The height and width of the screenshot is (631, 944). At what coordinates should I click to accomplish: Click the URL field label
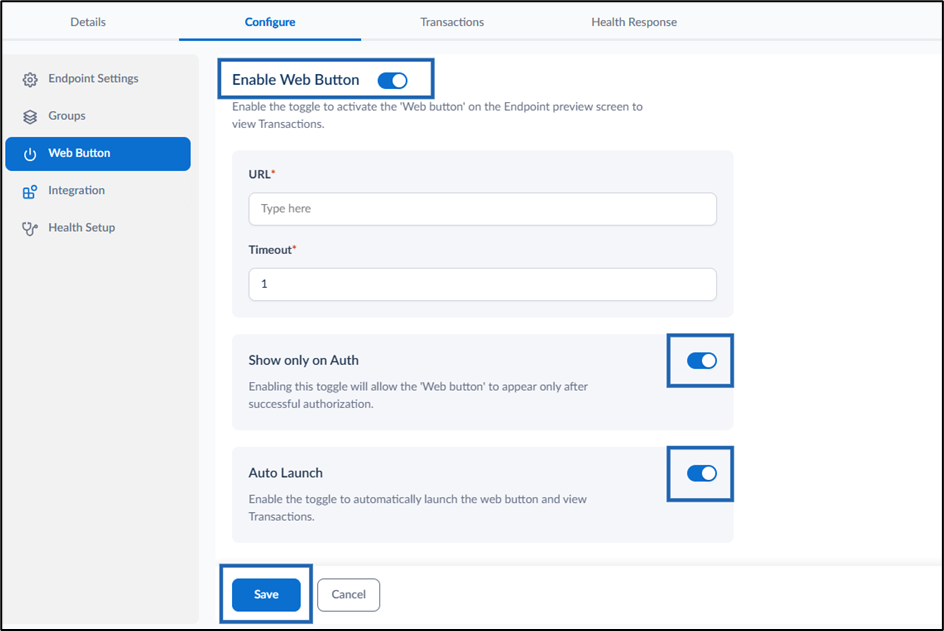pos(260,174)
